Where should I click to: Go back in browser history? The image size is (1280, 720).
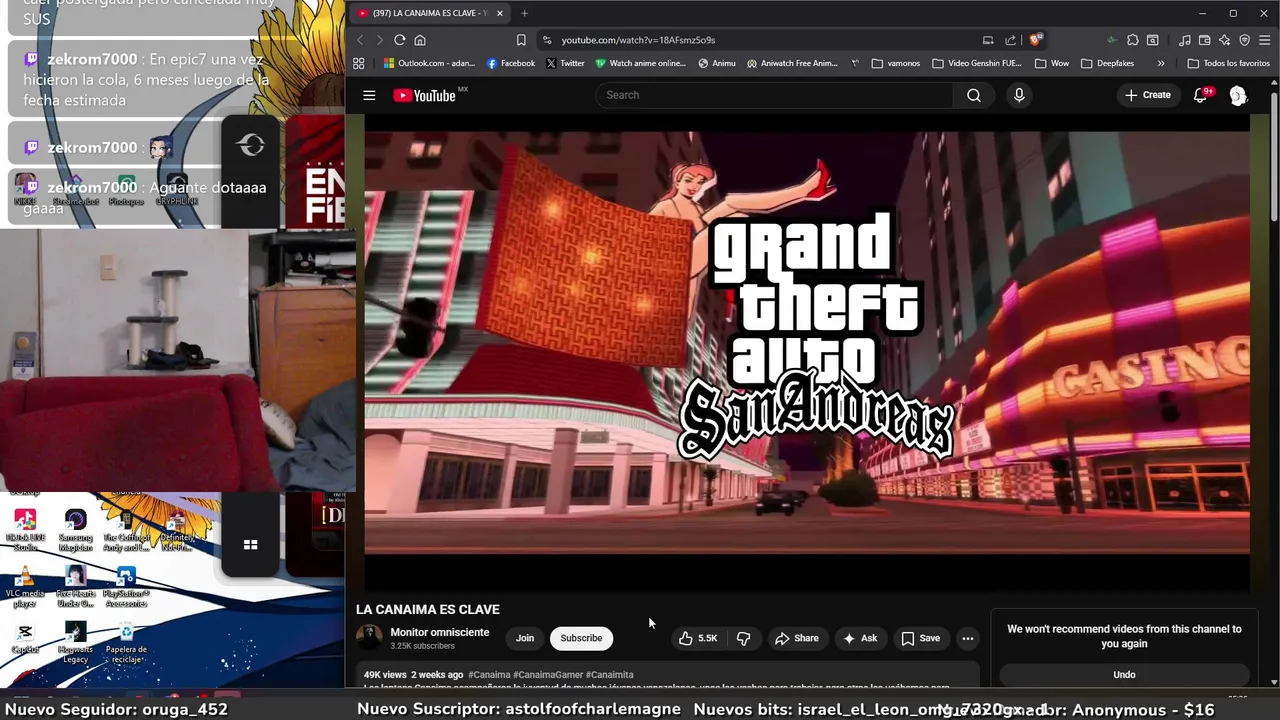click(x=360, y=40)
